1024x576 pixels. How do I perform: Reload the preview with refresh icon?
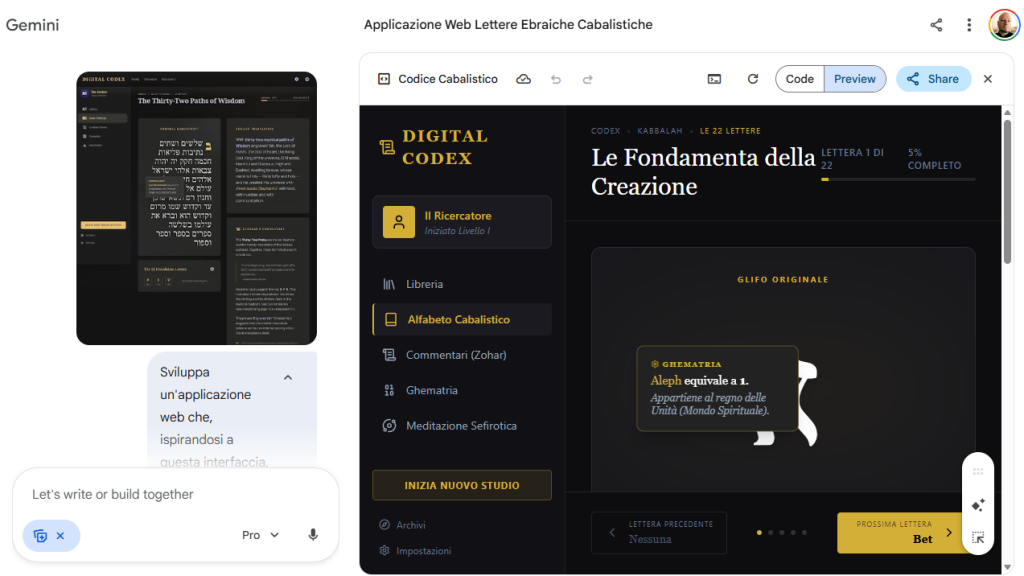tap(753, 79)
